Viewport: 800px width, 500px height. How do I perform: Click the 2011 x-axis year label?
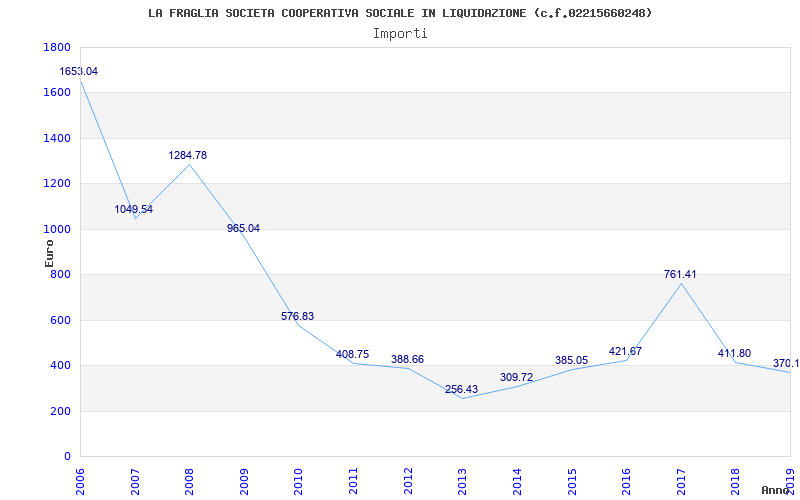(x=353, y=482)
